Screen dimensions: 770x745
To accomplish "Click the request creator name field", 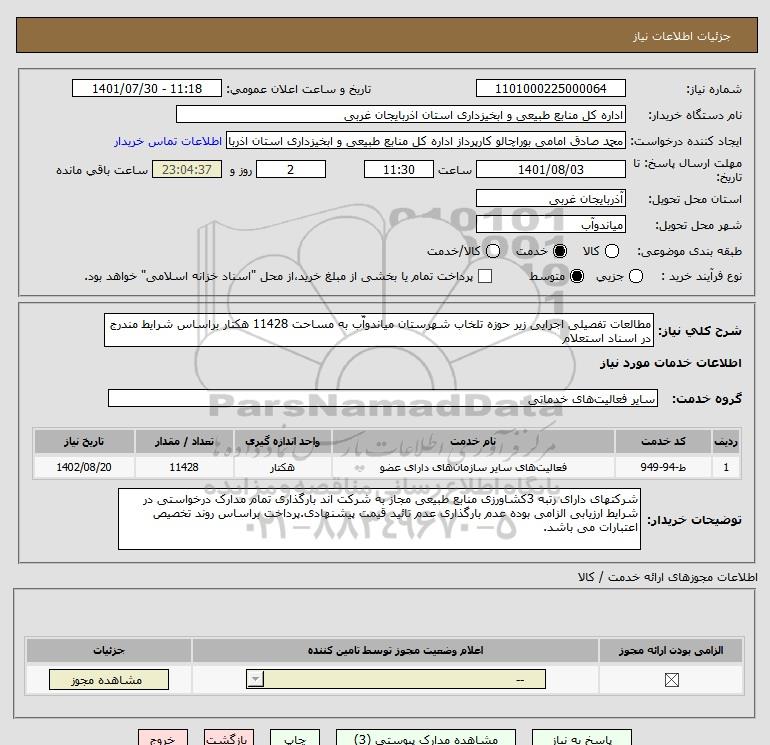I will (426, 141).
